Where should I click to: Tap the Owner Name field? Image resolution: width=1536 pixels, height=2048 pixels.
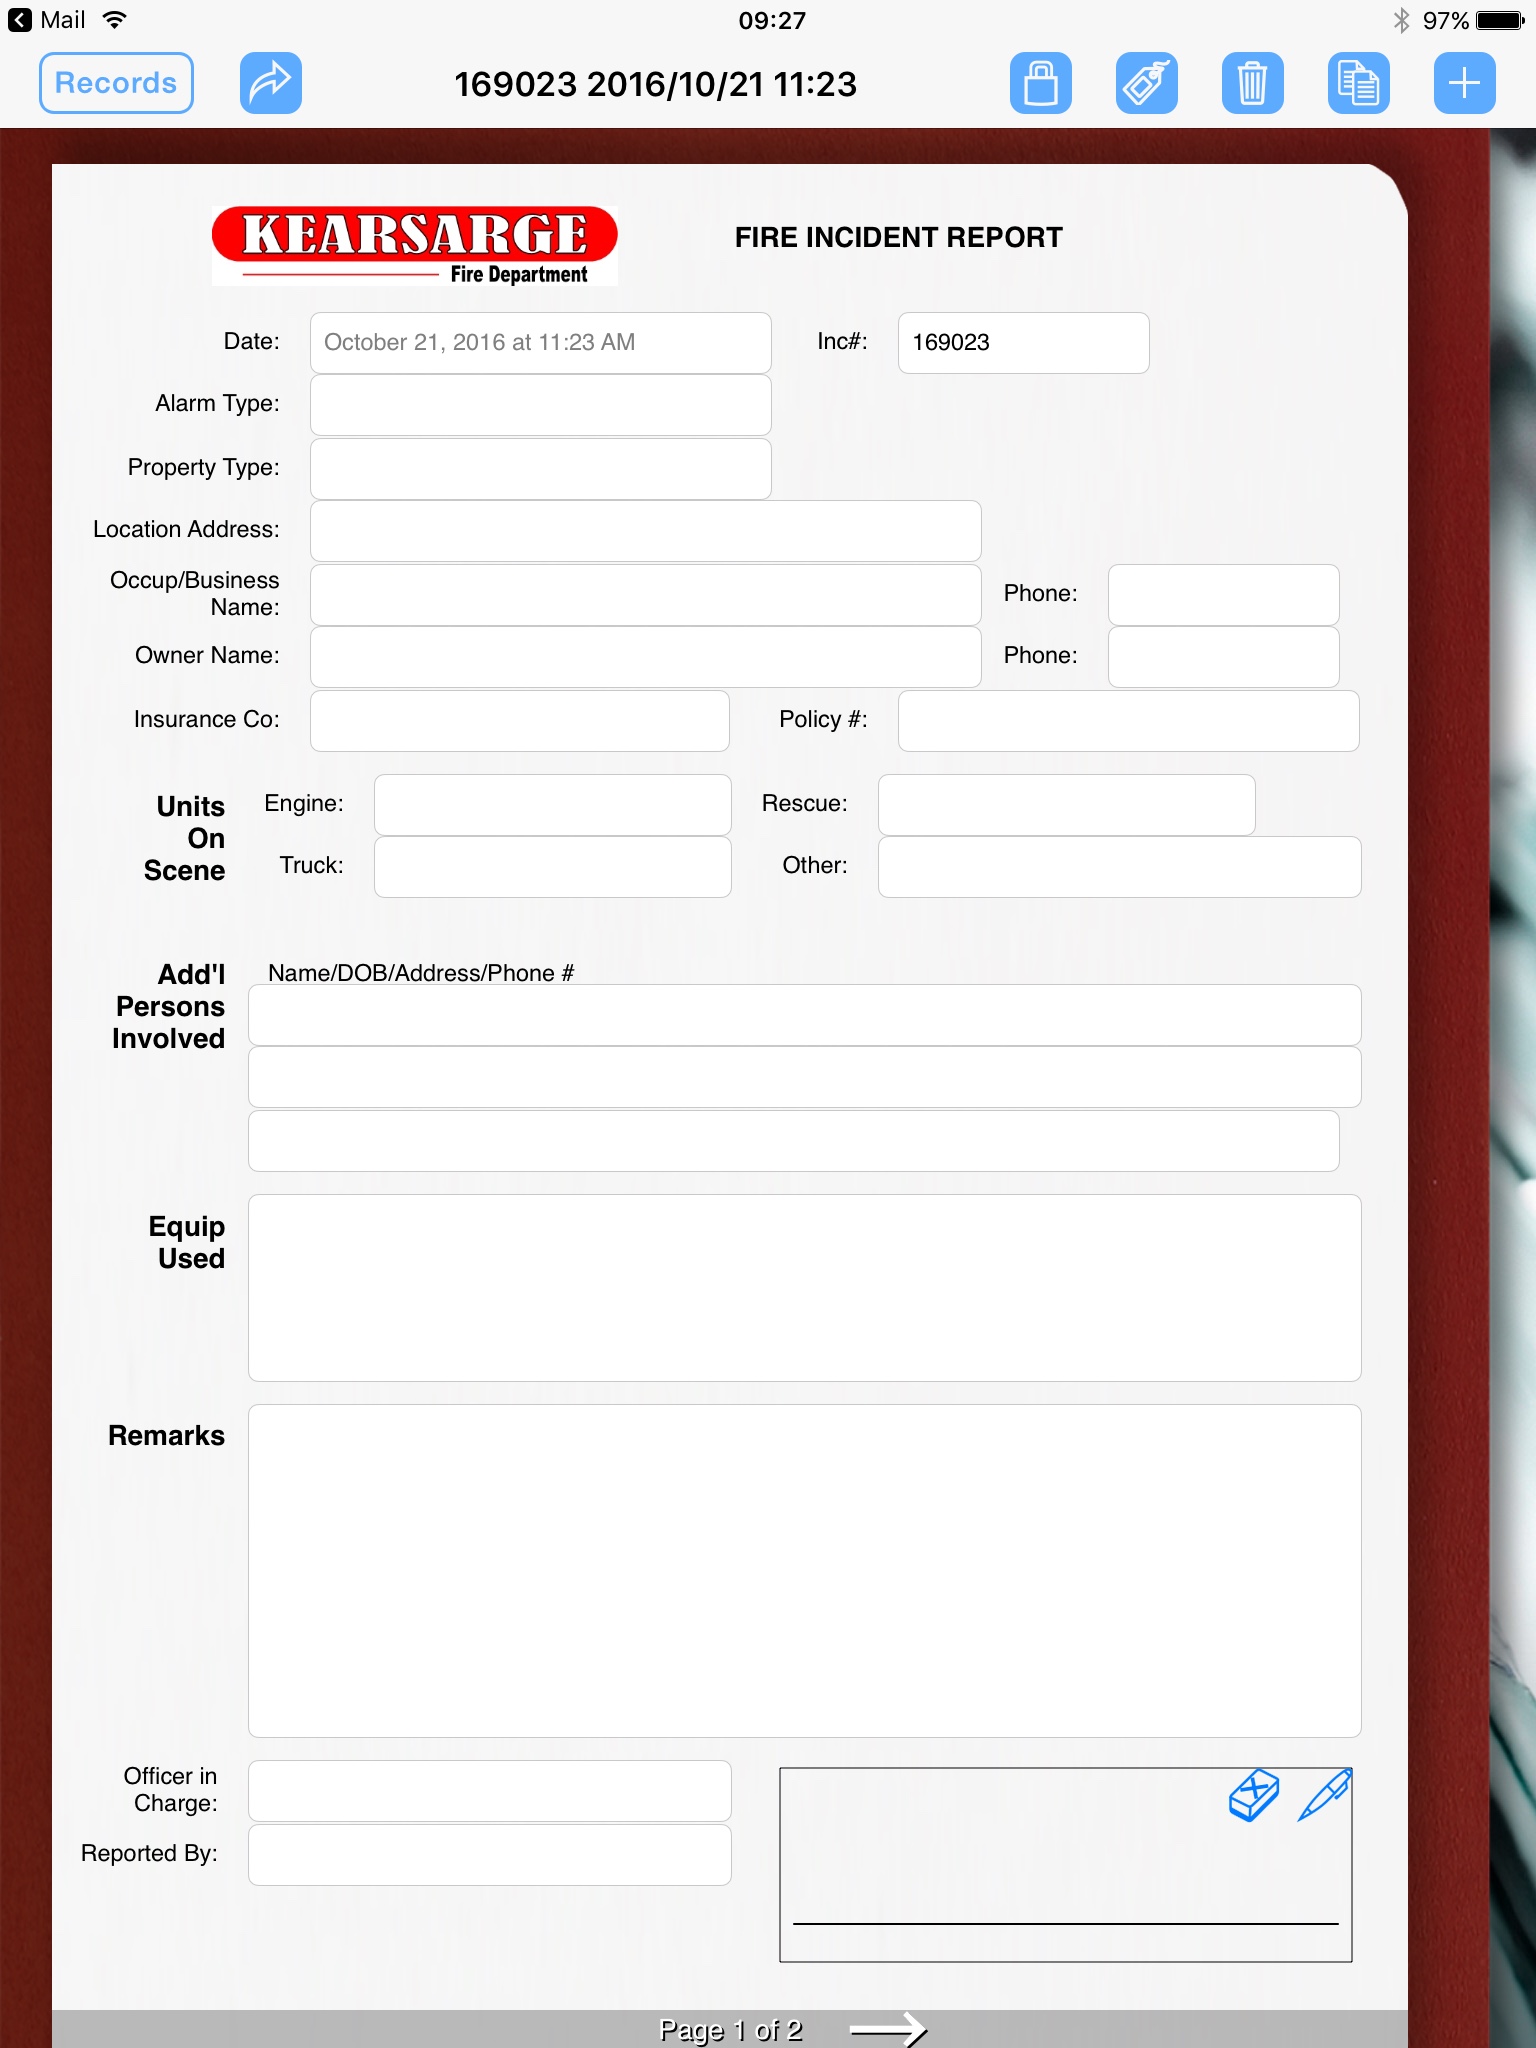click(x=645, y=657)
